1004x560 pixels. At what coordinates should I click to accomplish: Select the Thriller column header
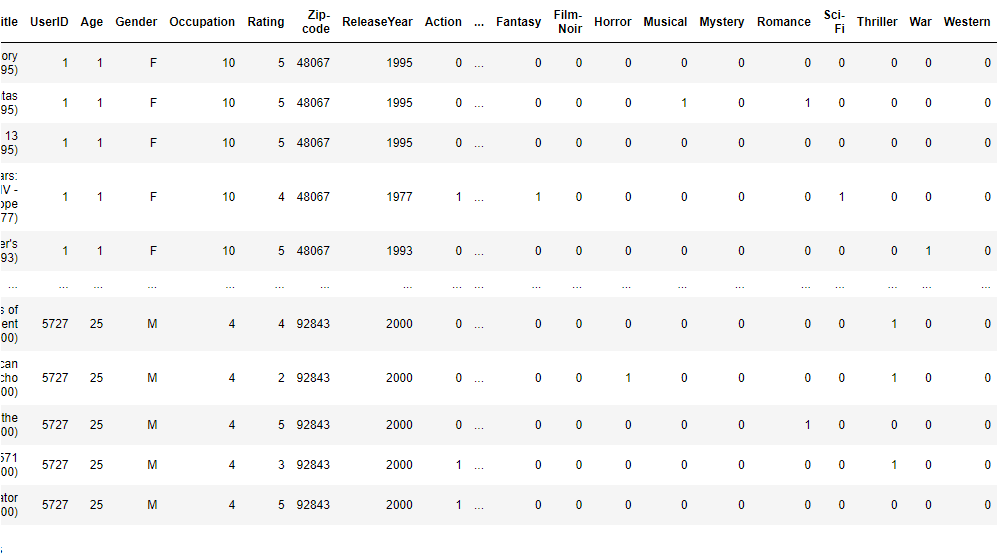877,22
